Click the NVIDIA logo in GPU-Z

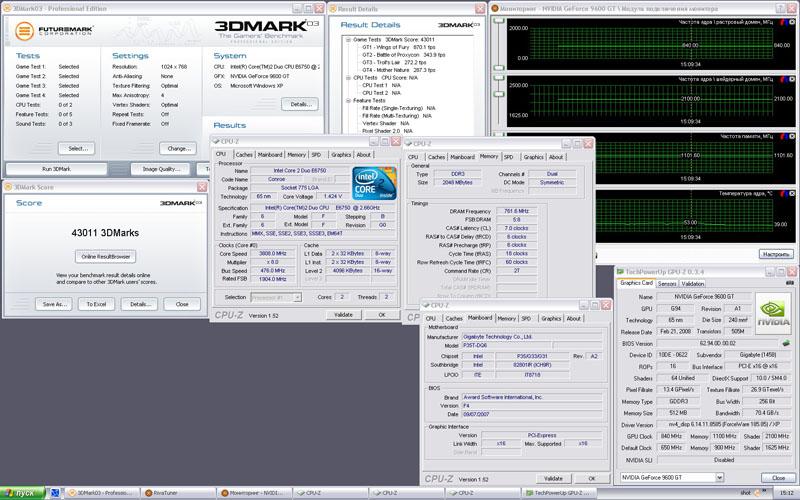point(773,313)
